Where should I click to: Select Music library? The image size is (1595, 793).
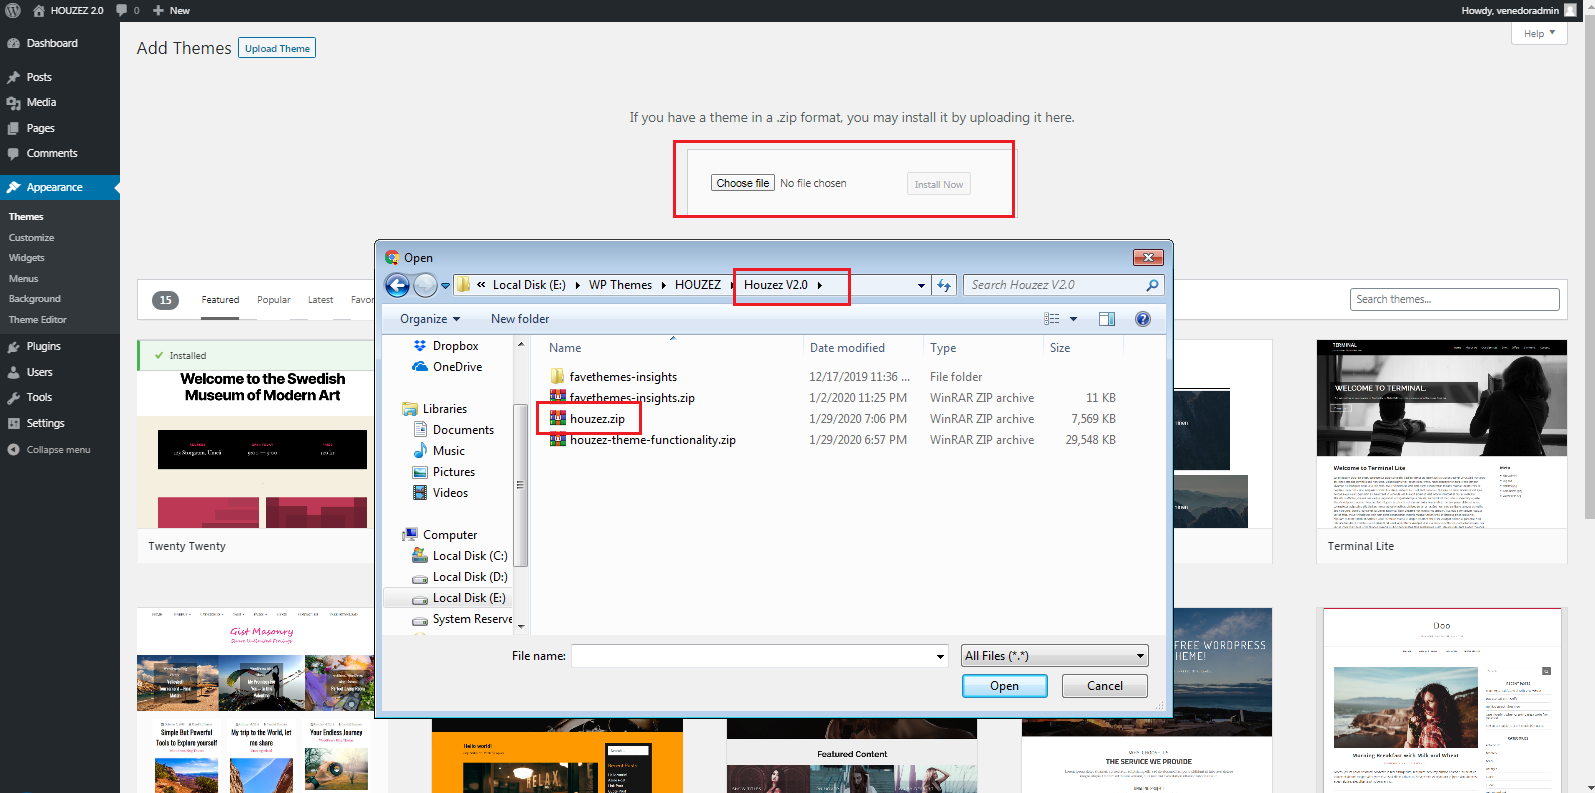pyautogui.click(x=448, y=451)
